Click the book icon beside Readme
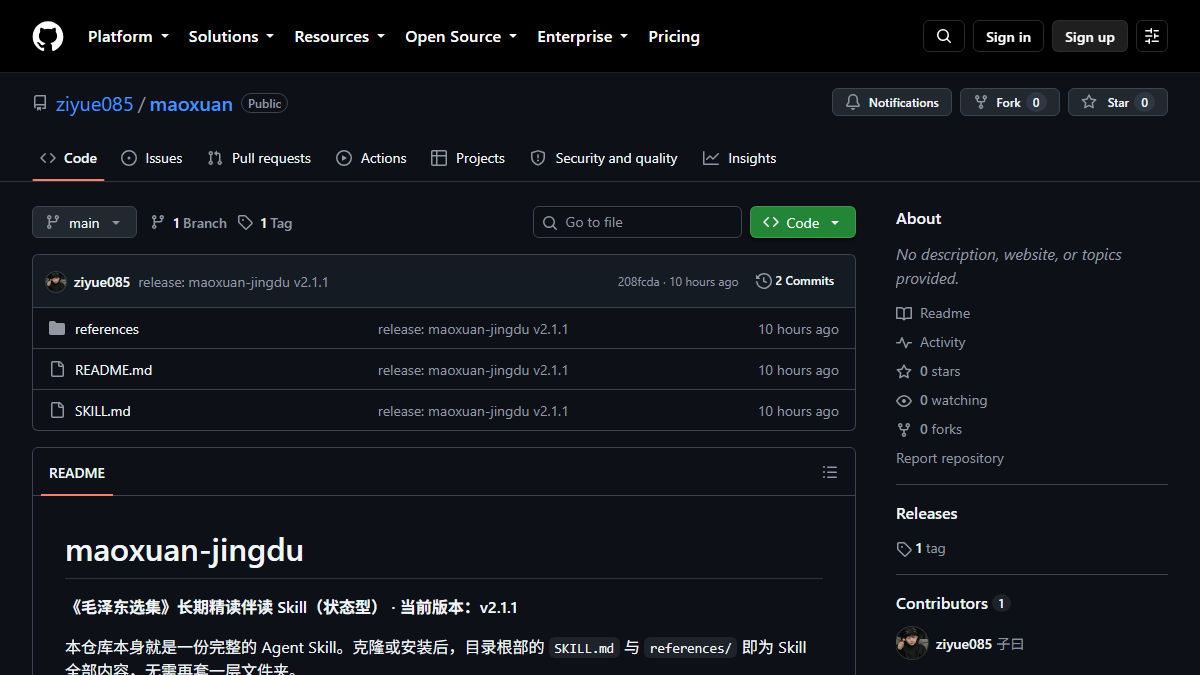This screenshot has height=675, width=1200. 904,313
